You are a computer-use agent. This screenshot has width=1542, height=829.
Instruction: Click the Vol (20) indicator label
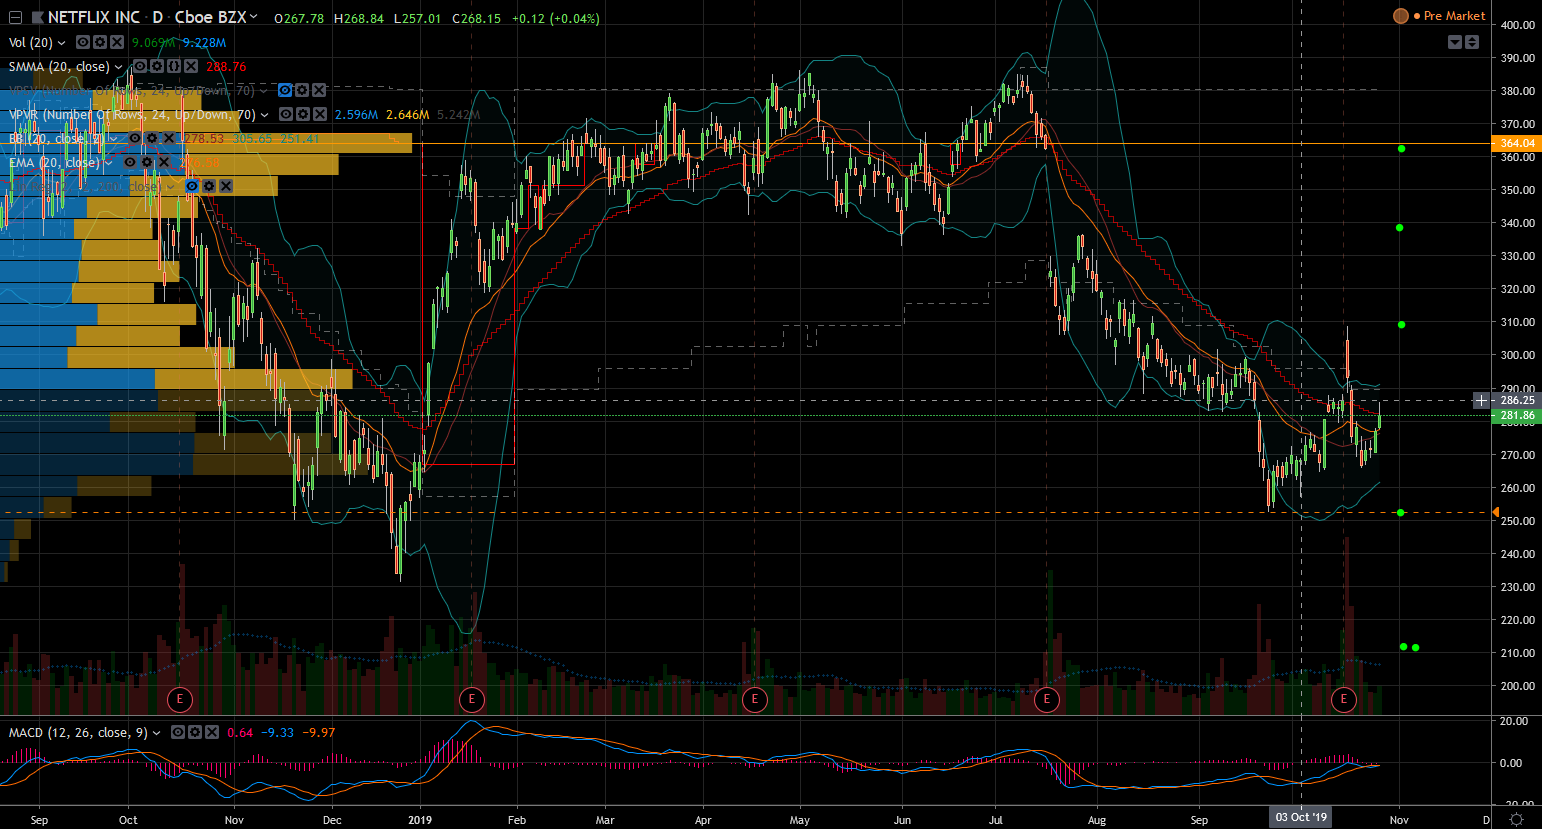click(x=31, y=42)
